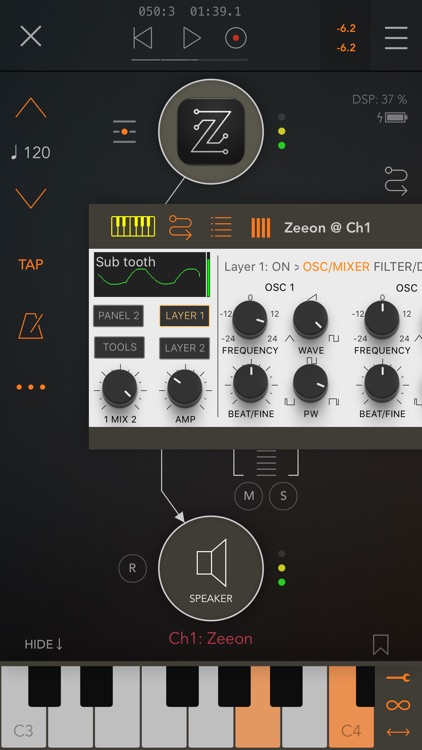Increase tempo with the up chevron
The height and width of the screenshot is (750, 422).
click(31, 108)
